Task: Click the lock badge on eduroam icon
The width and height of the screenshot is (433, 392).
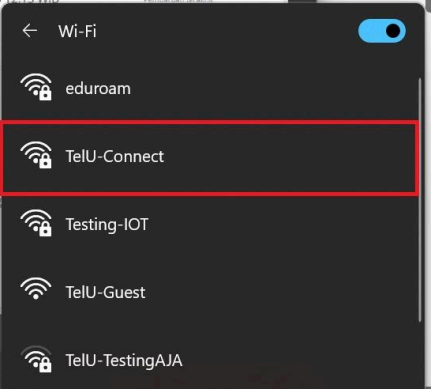Action: (x=45, y=94)
